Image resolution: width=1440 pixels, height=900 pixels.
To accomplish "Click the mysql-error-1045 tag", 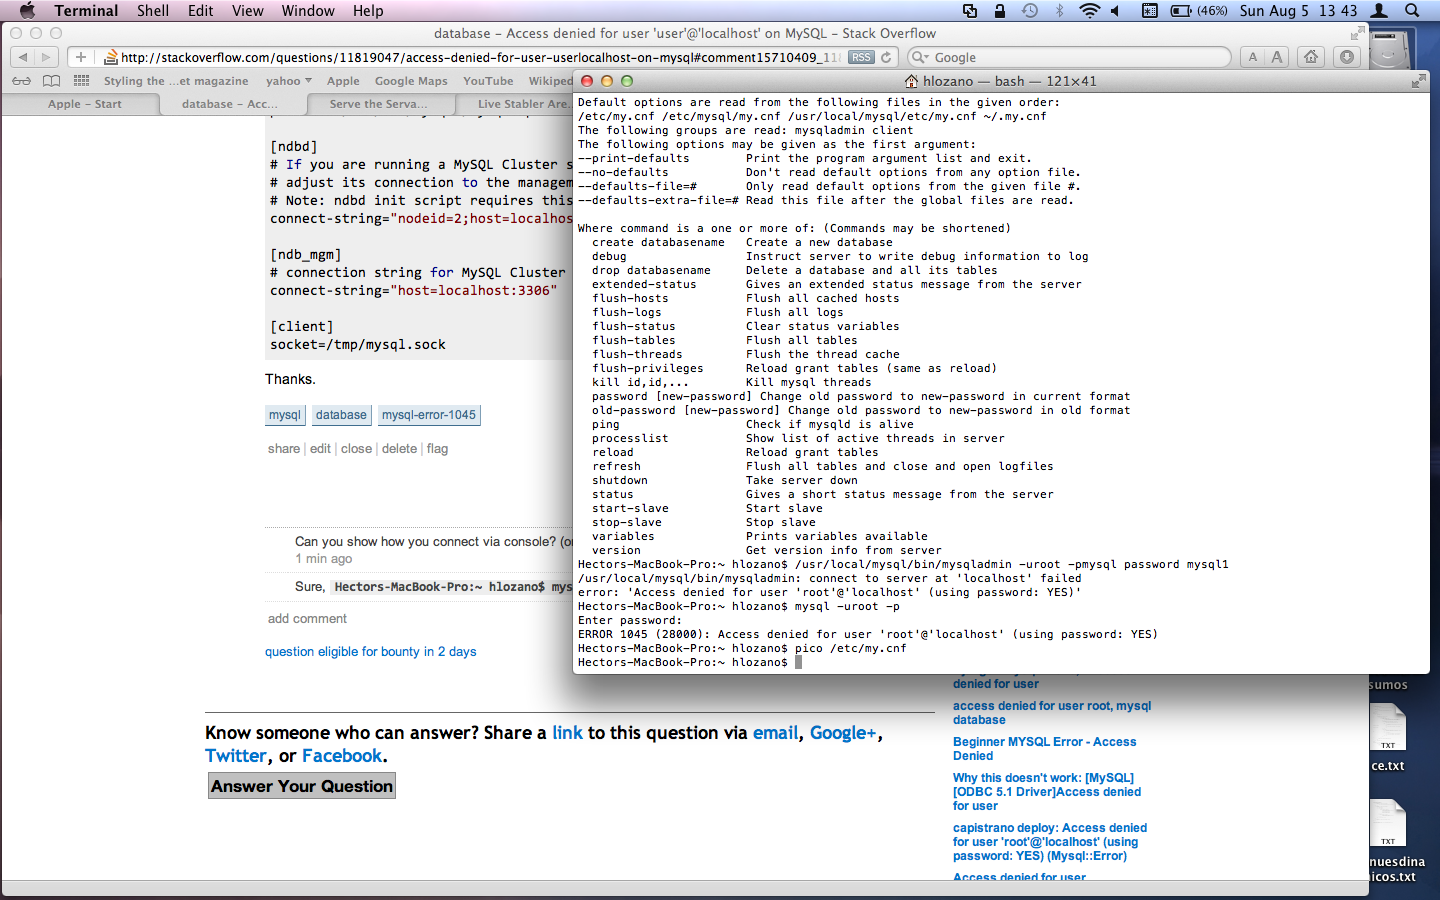I will click(429, 415).
